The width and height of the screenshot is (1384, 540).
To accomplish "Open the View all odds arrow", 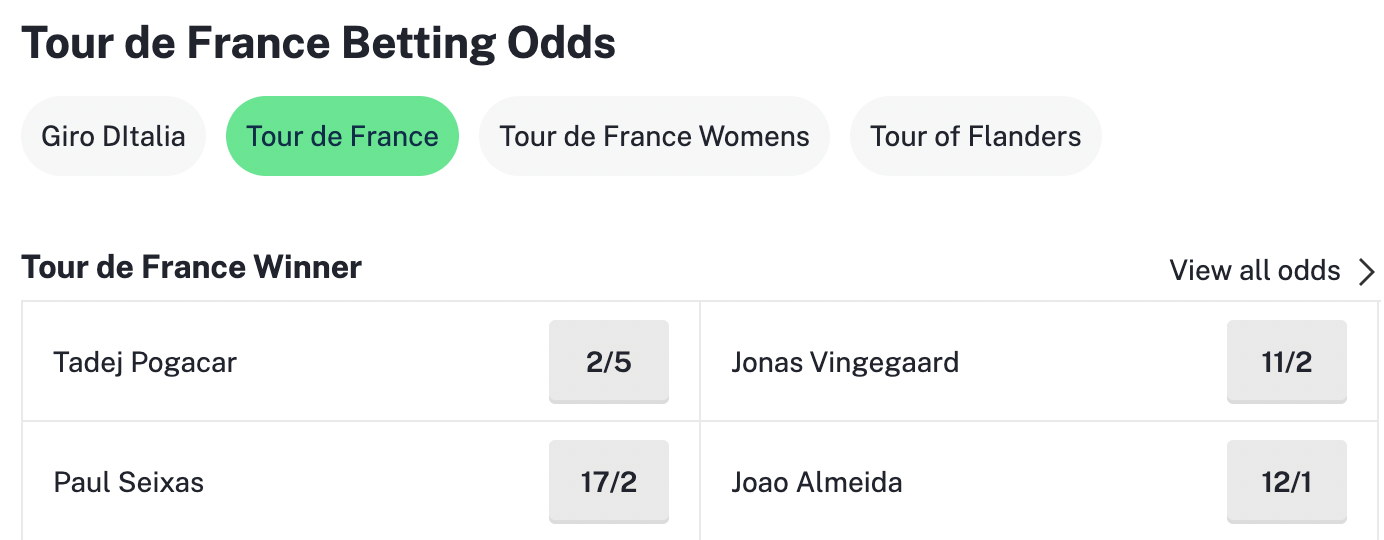I will (x=1366, y=271).
